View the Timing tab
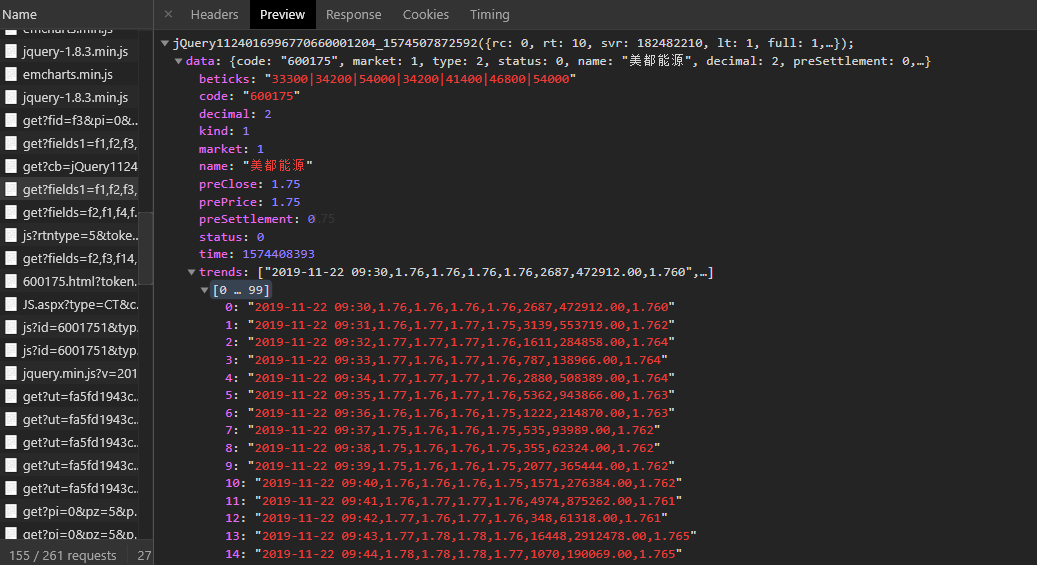The height and width of the screenshot is (565, 1037). pos(489,14)
